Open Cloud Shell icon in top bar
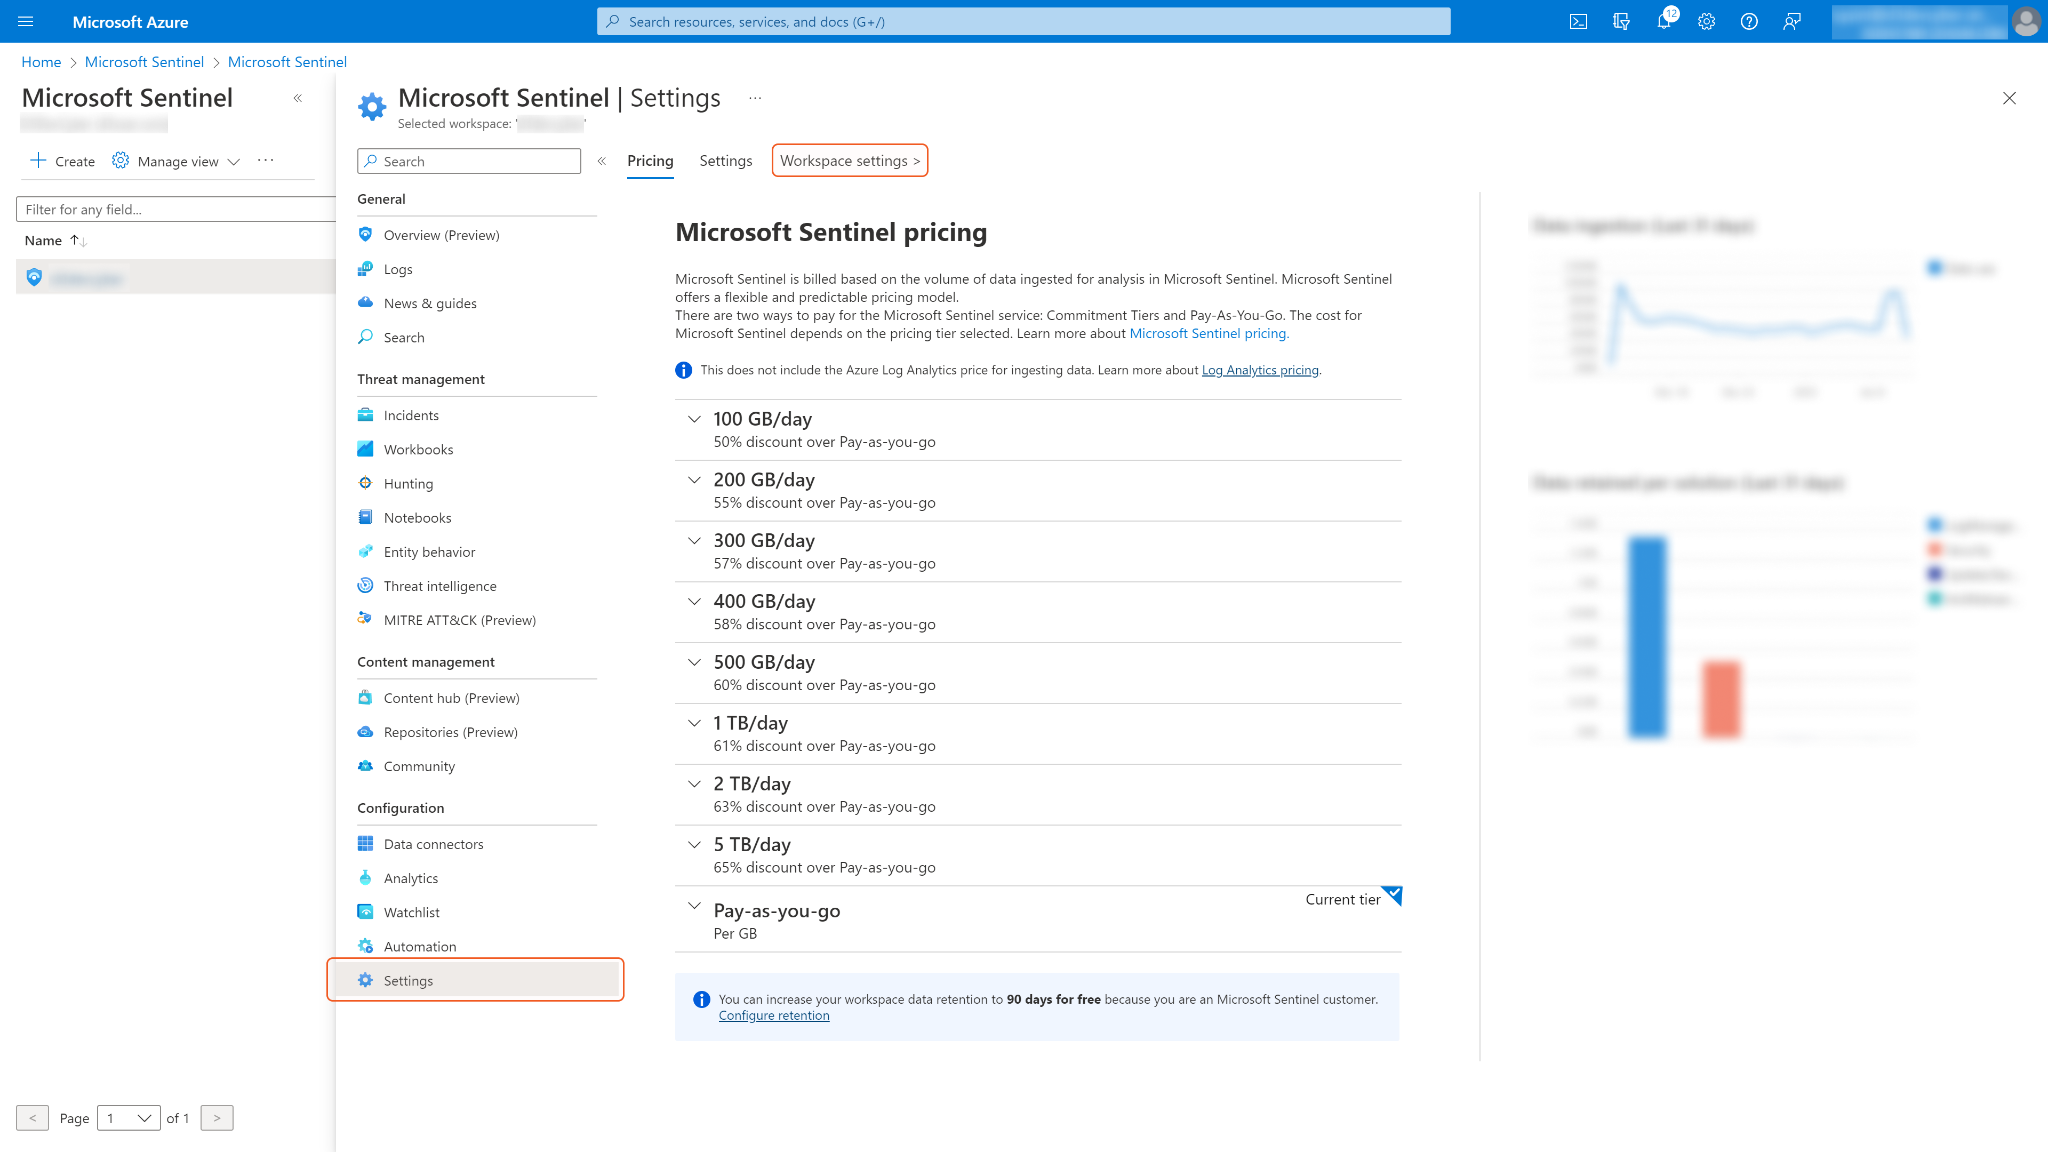The height and width of the screenshot is (1152, 2048). tap(1578, 21)
